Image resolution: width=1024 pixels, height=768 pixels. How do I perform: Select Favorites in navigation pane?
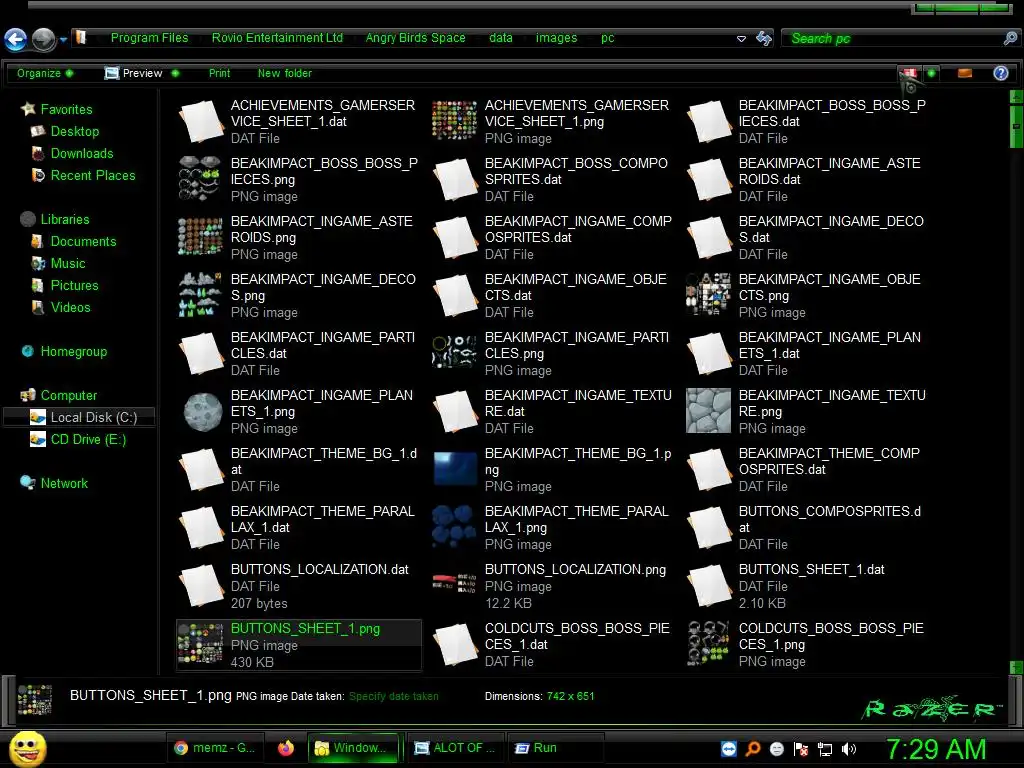point(66,109)
